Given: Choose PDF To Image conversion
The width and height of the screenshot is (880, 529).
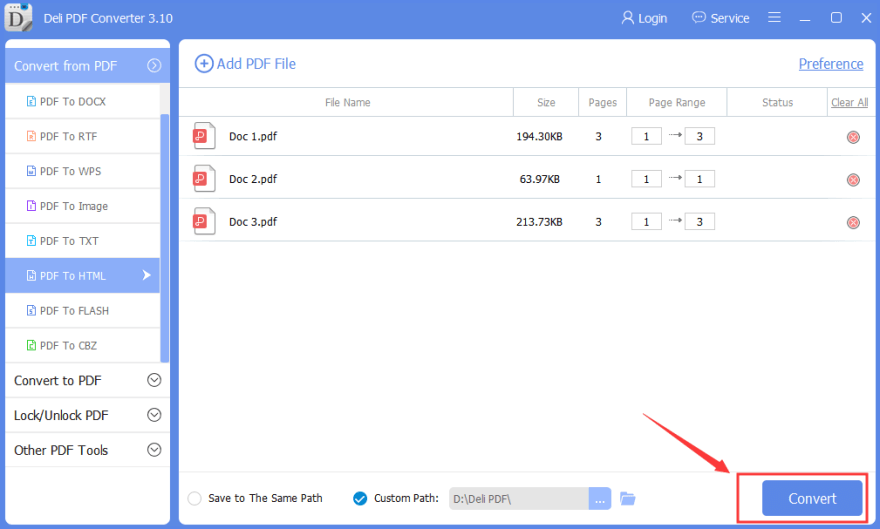Looking at the screenshot, I should 82,206.
